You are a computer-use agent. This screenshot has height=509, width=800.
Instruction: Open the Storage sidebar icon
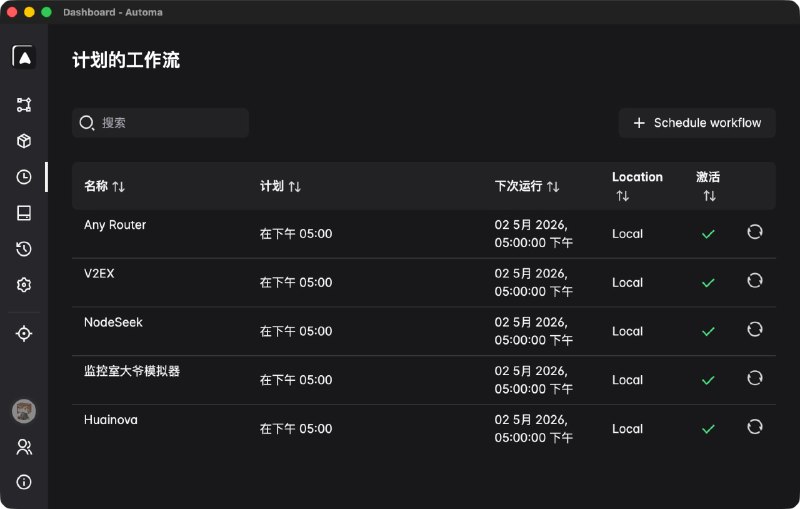click(x=23, y=213)
